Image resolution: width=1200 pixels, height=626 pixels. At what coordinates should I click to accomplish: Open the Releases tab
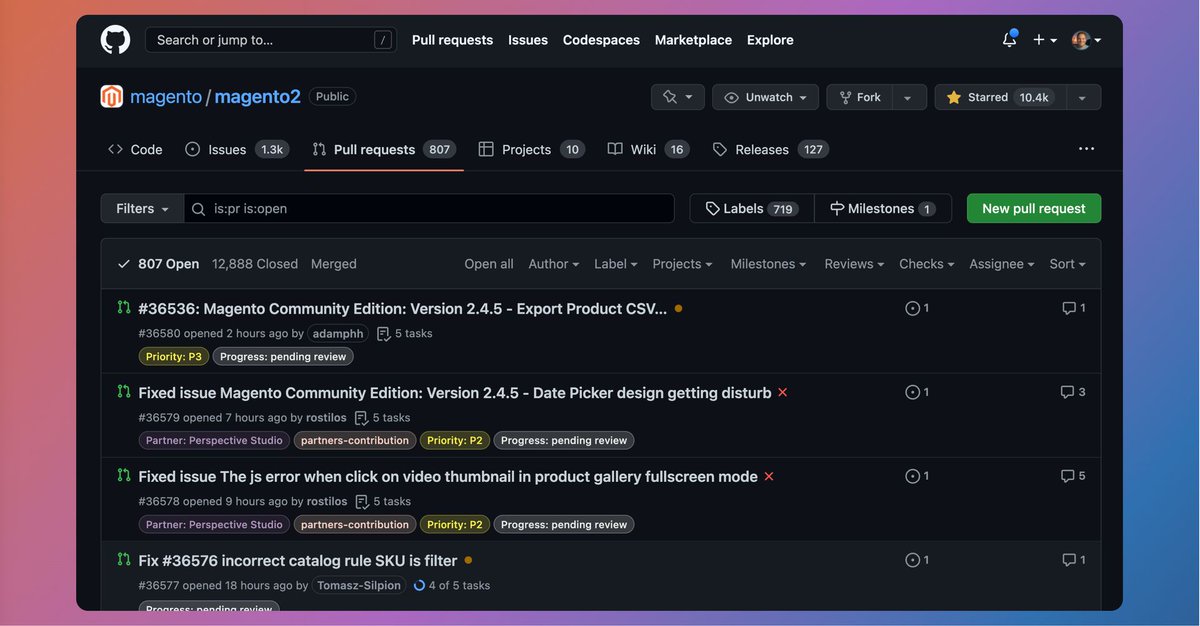pyautogui.click(x=770, y=149)
